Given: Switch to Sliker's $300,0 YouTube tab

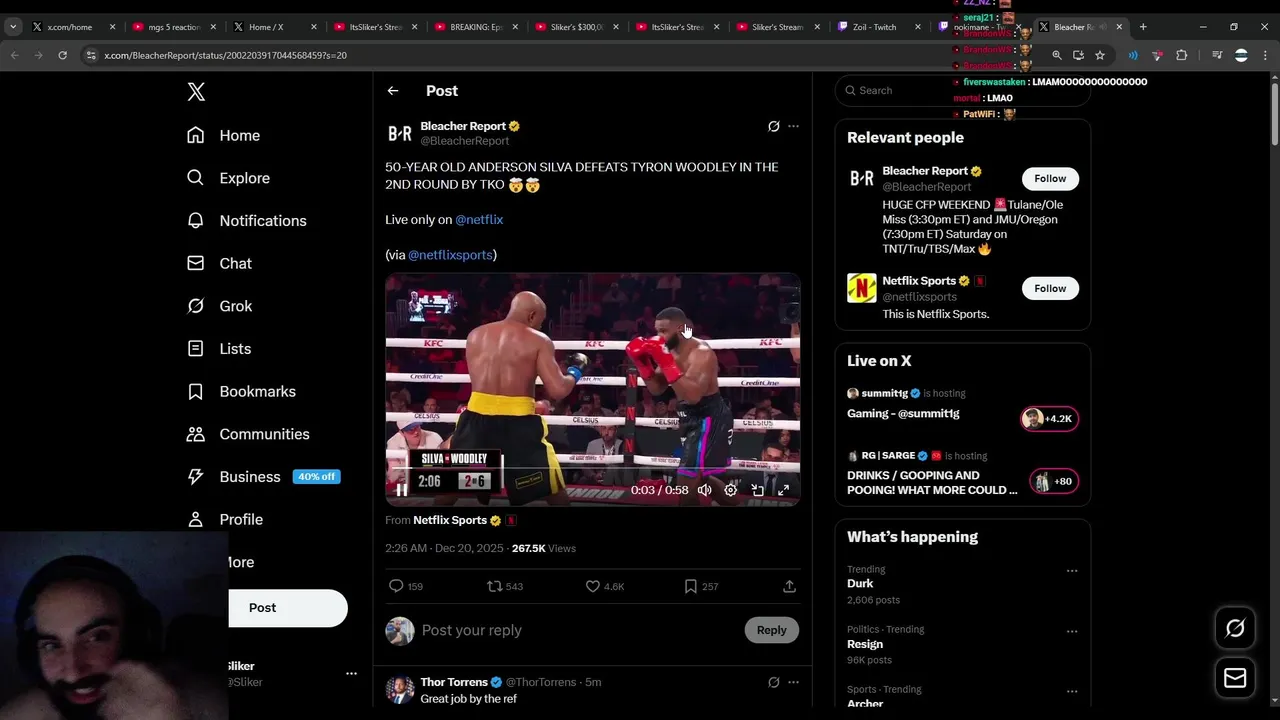Looking at the screenshot, I should 578,27.
